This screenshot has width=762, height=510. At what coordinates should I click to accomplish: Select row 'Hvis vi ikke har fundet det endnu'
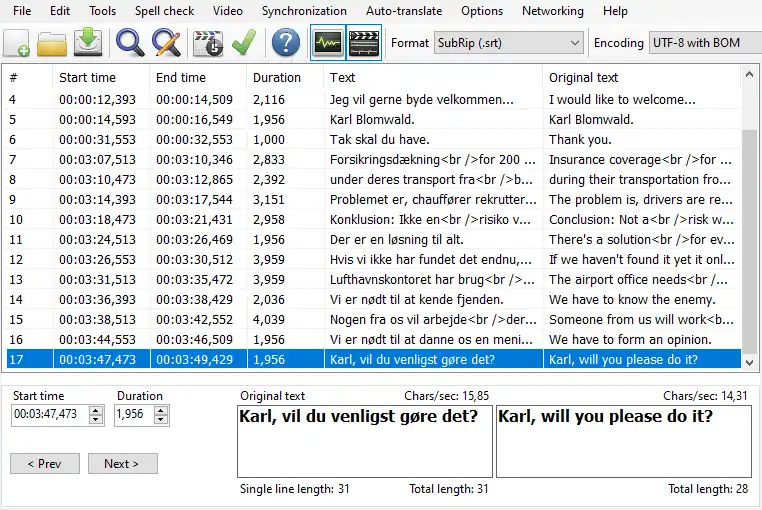(374, 259)
